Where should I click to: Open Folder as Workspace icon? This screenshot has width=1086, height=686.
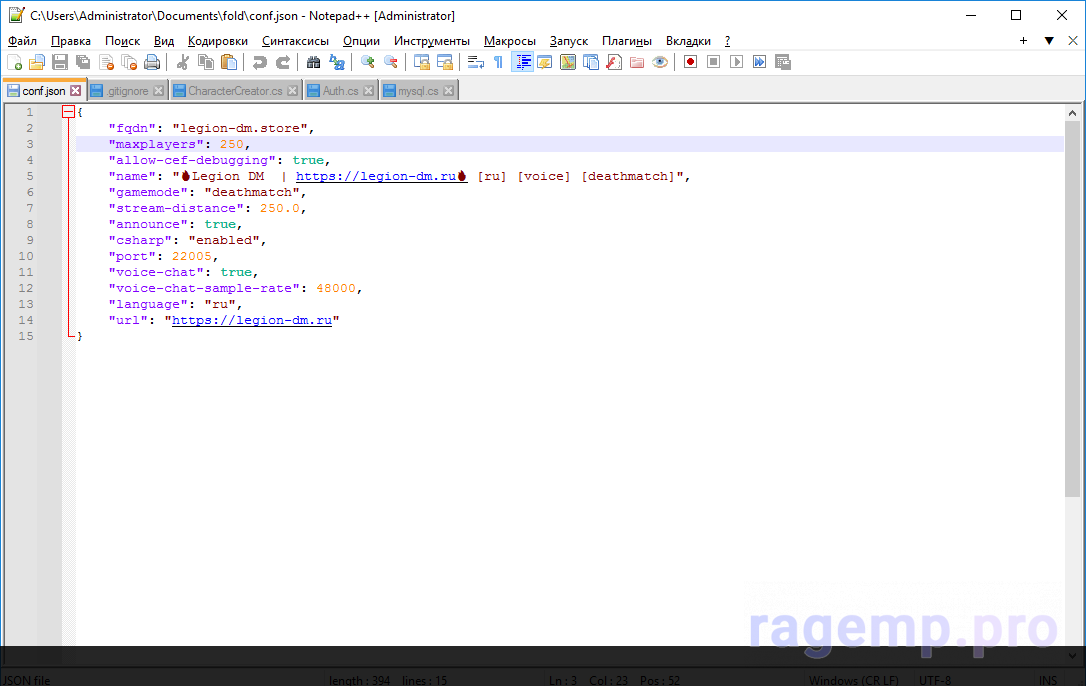637,62
